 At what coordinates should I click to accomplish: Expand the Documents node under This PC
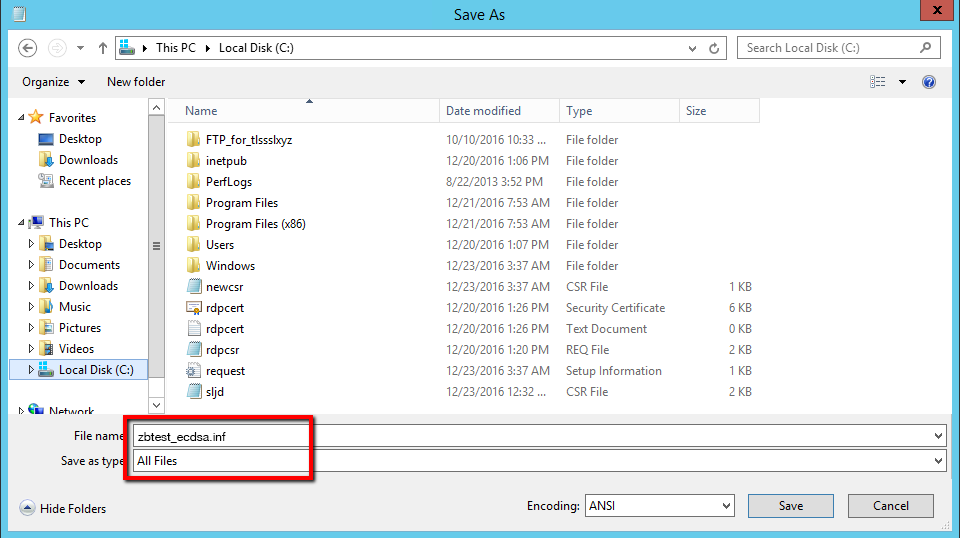[x=31, y=265]
